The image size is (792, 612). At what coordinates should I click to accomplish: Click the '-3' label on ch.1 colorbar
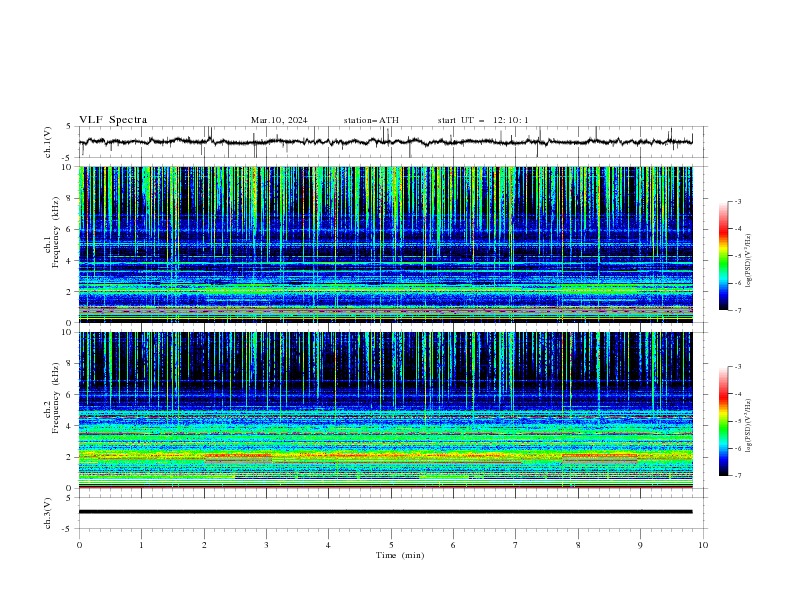pos(738,201)
